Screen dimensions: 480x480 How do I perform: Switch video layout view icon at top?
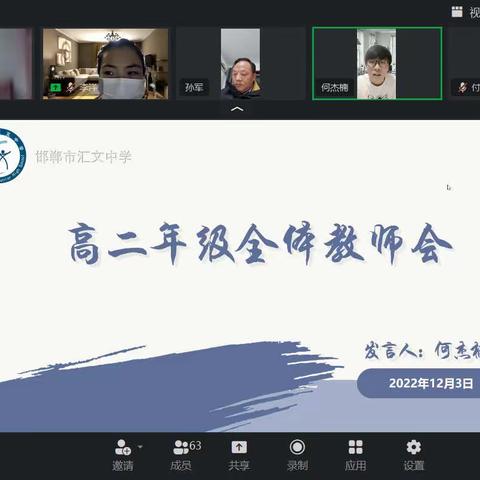click(x=457, y=12)
